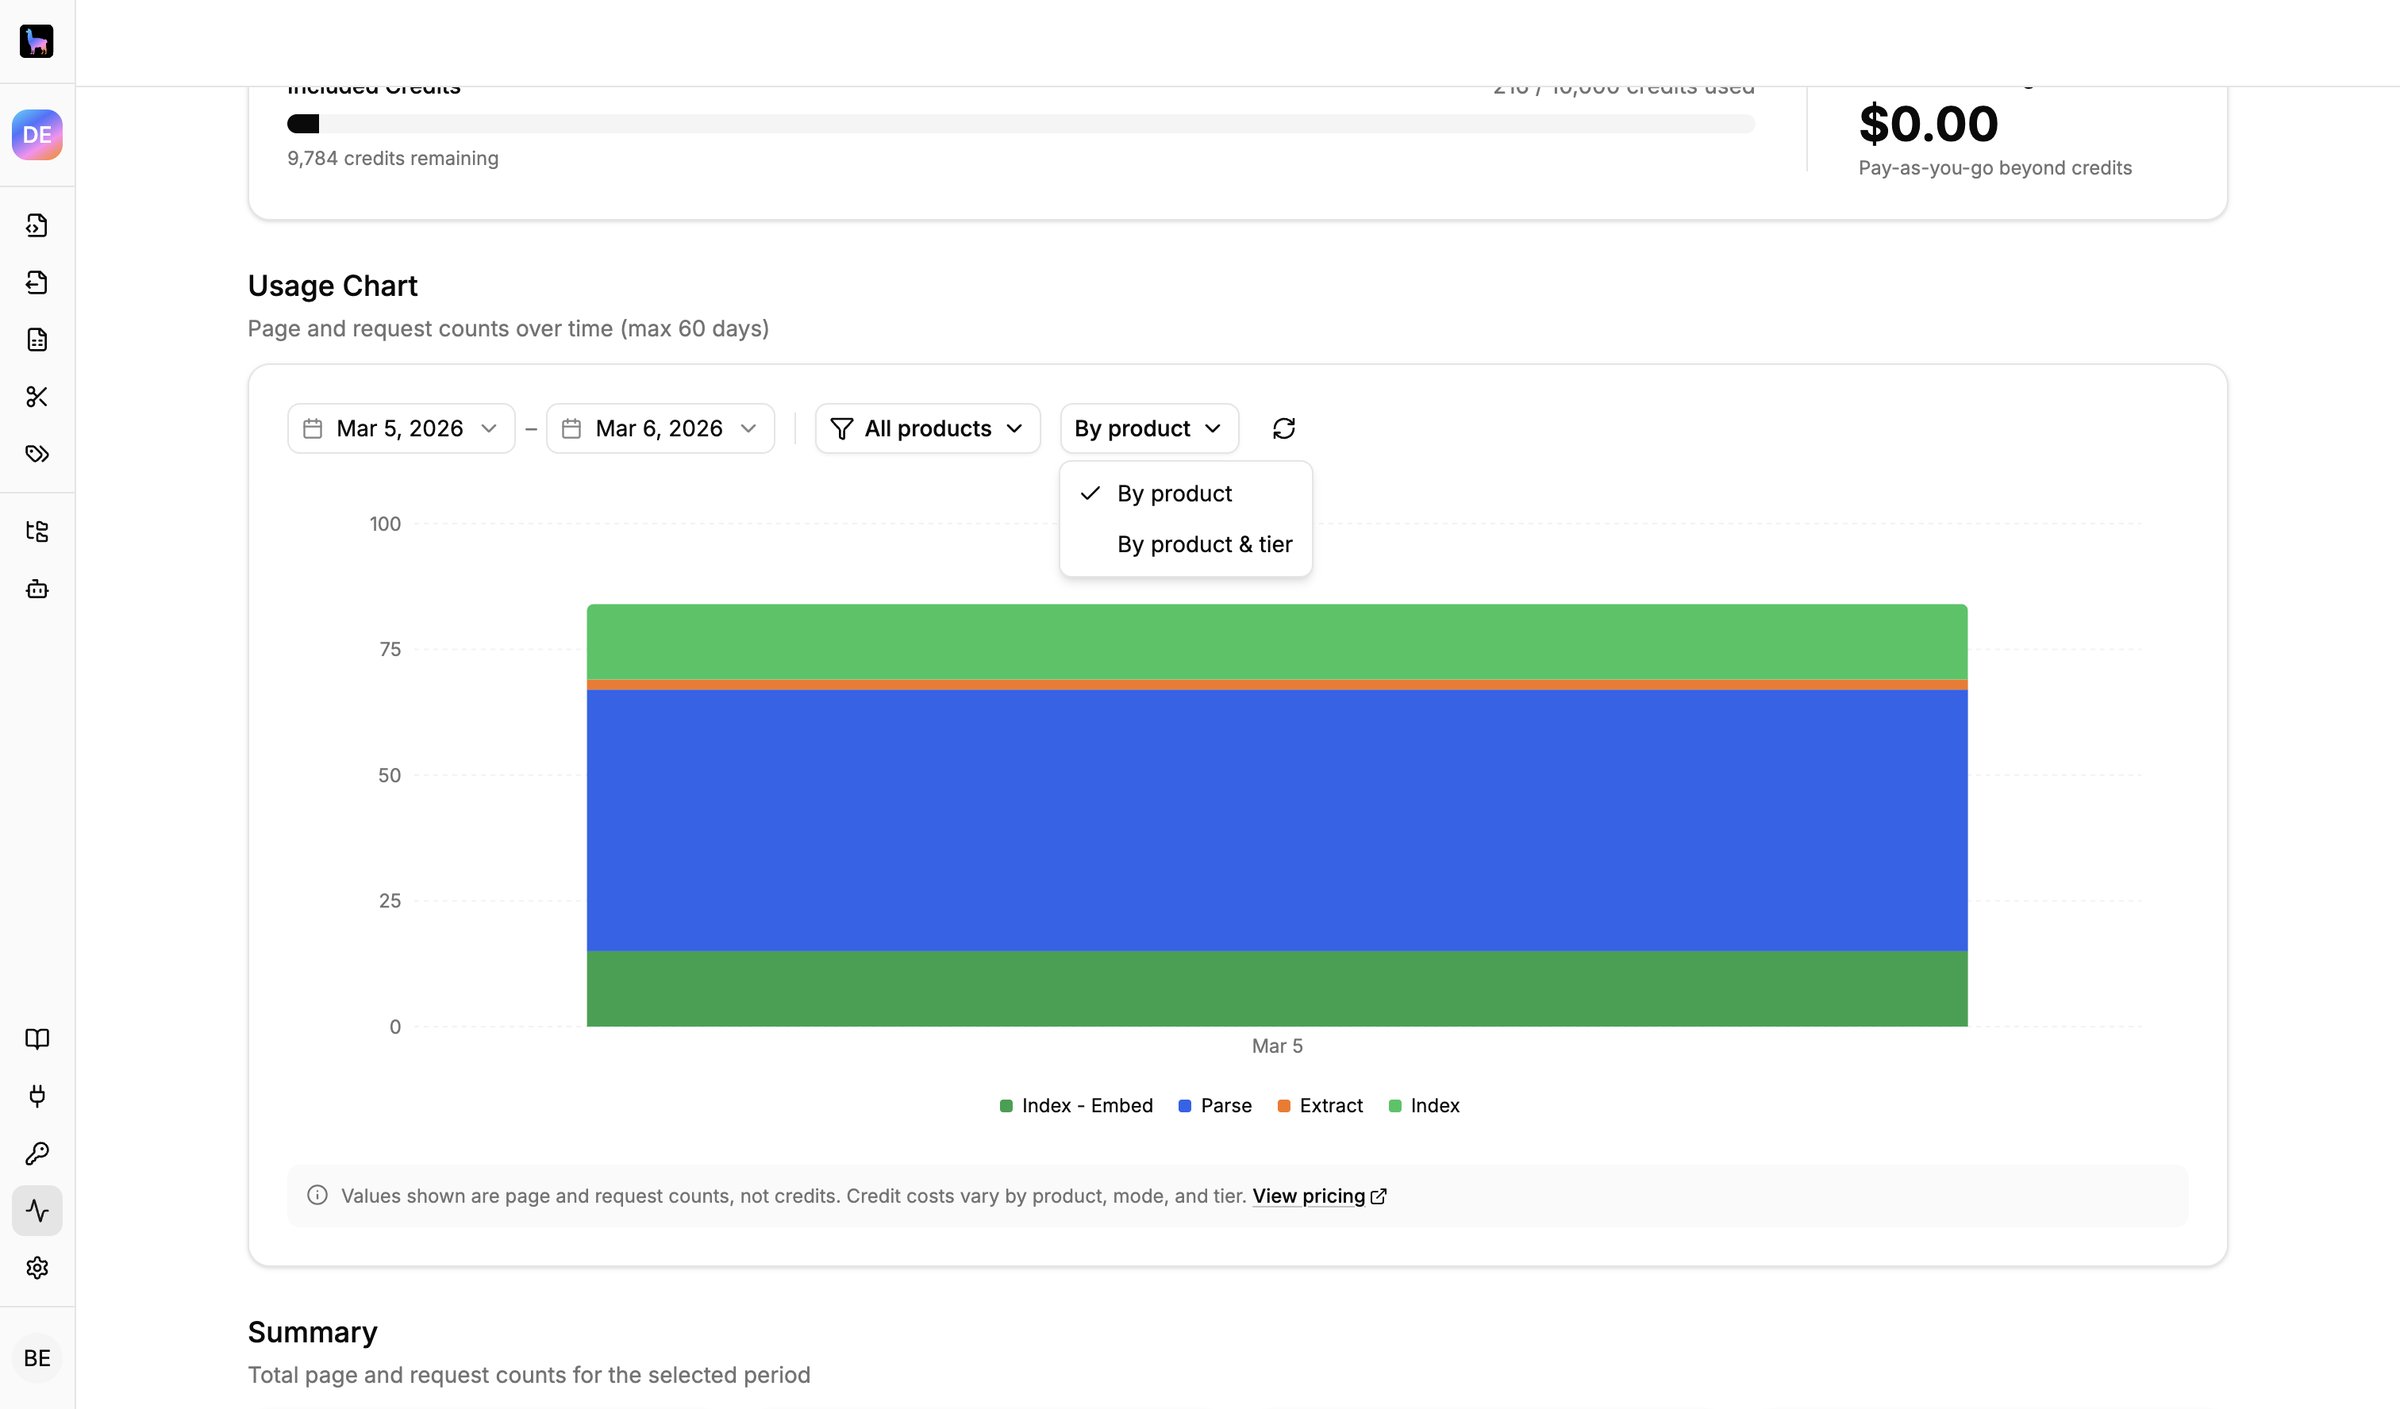The height and width of the screenshot is (1409, 2400).
Task: Click the llama logo icon
Action: coord(37,41)
